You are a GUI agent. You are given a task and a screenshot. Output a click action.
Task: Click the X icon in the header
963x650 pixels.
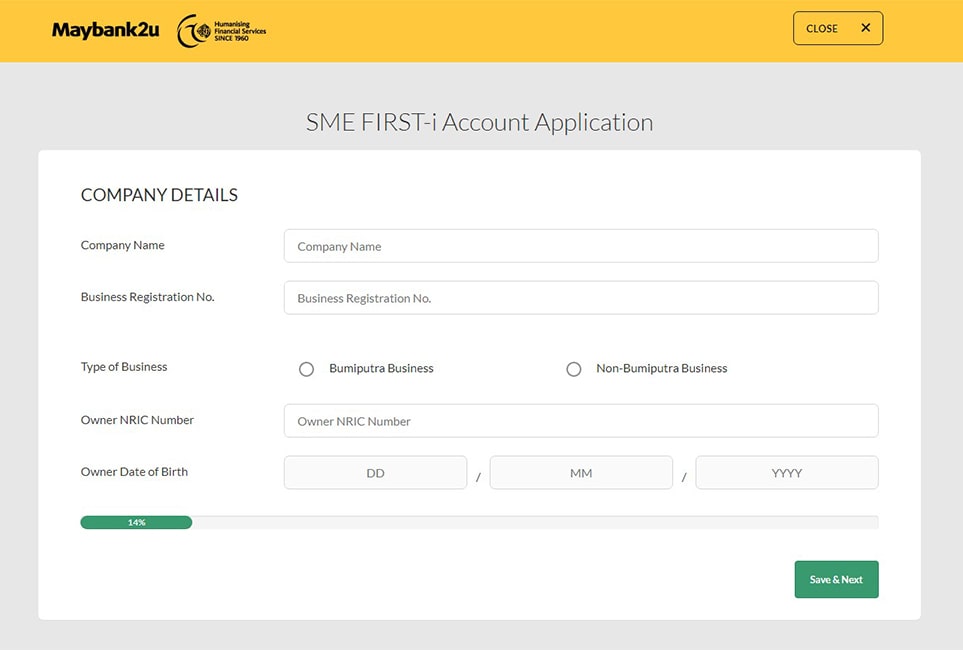[865, 28]
